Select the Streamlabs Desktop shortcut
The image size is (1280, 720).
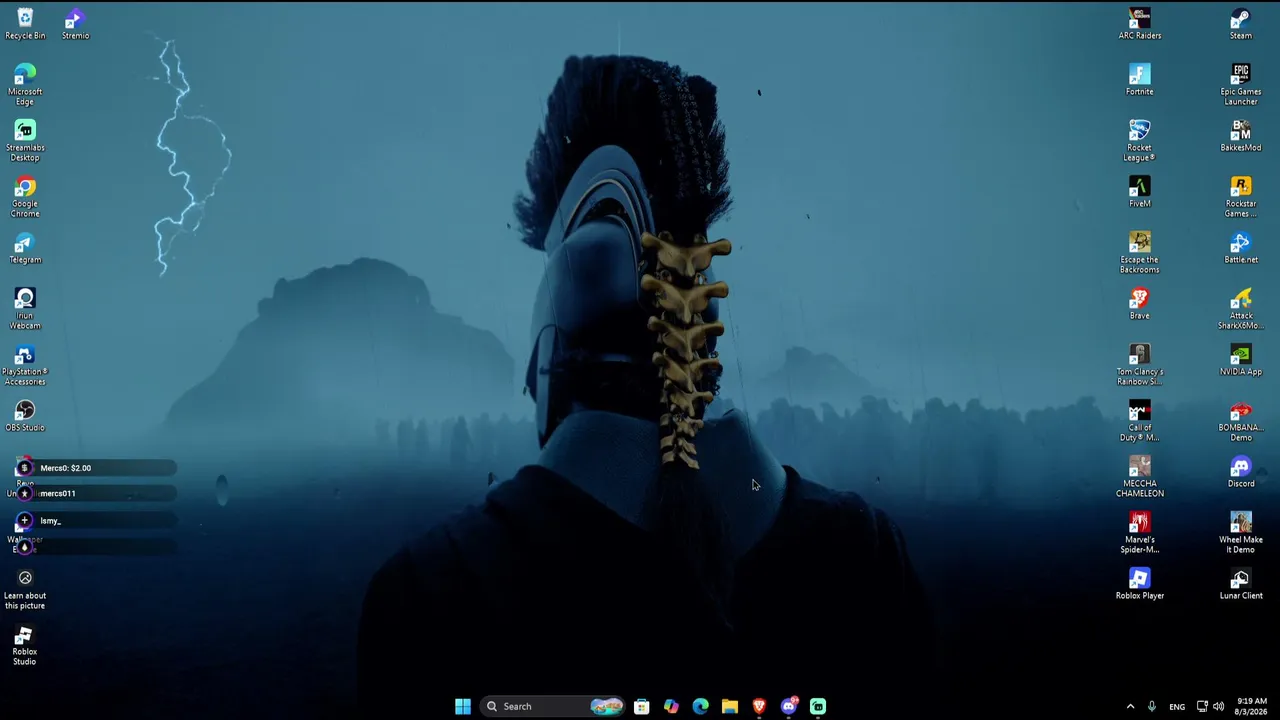tap(25, 141)
